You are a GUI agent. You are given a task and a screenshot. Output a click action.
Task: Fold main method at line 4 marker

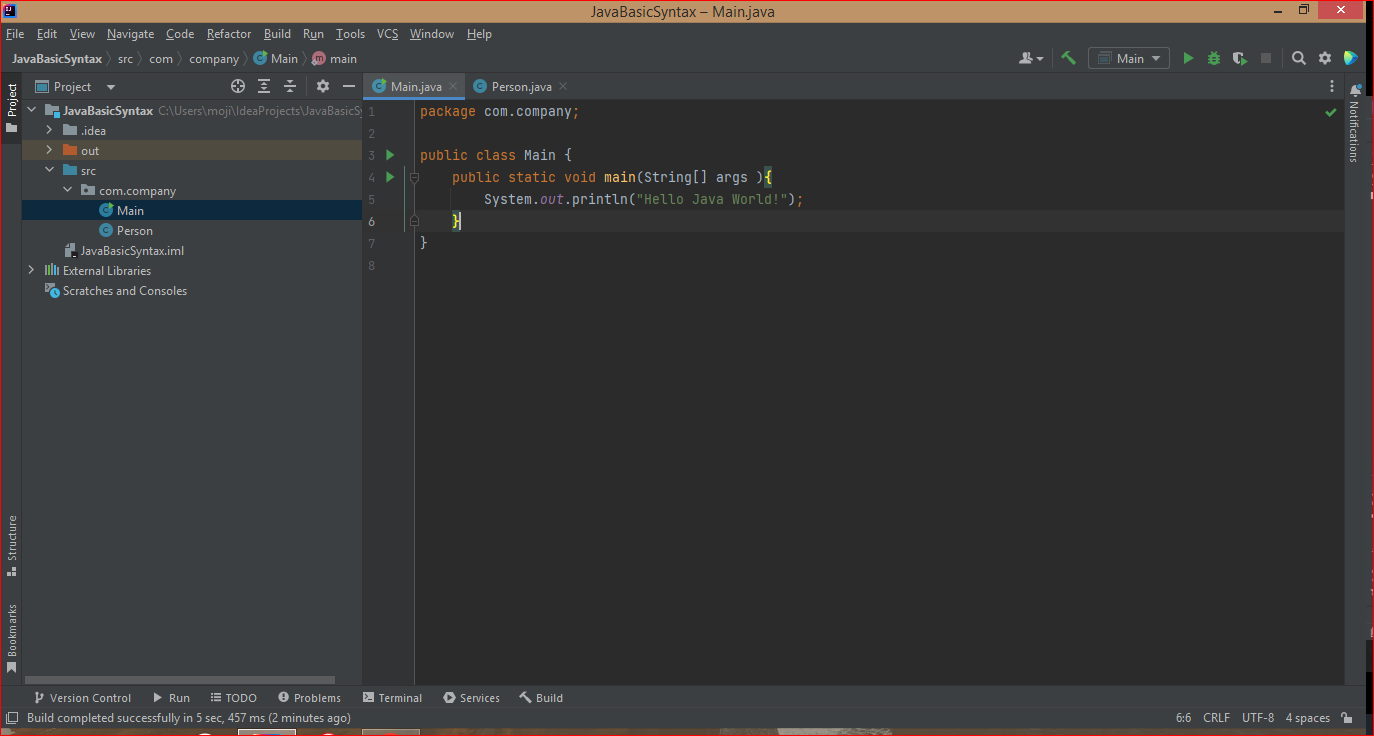(414, 177)
